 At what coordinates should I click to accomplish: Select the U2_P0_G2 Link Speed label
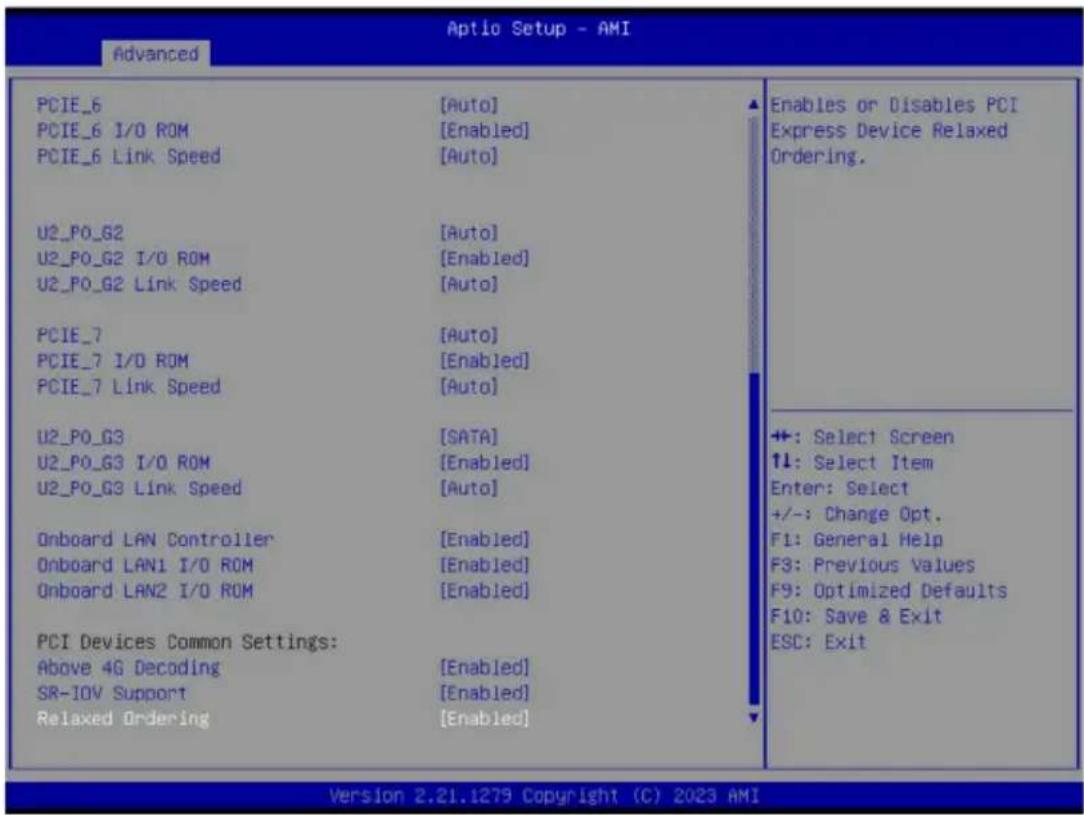point(139,284)
